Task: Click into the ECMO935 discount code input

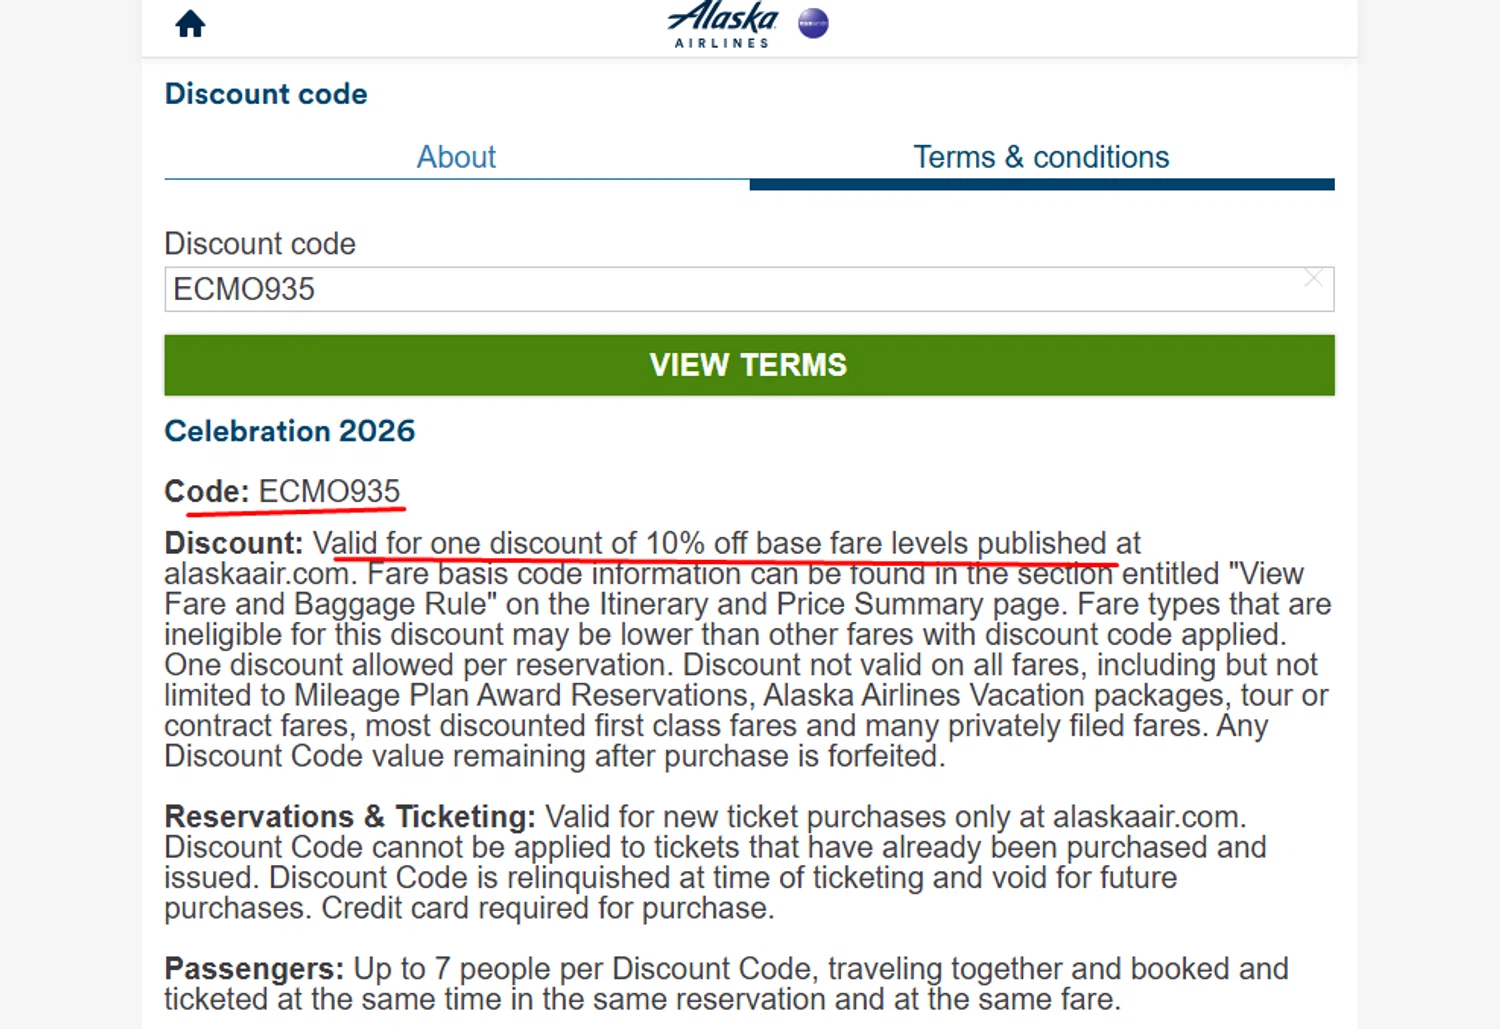Action: click(x=700, y=289)
